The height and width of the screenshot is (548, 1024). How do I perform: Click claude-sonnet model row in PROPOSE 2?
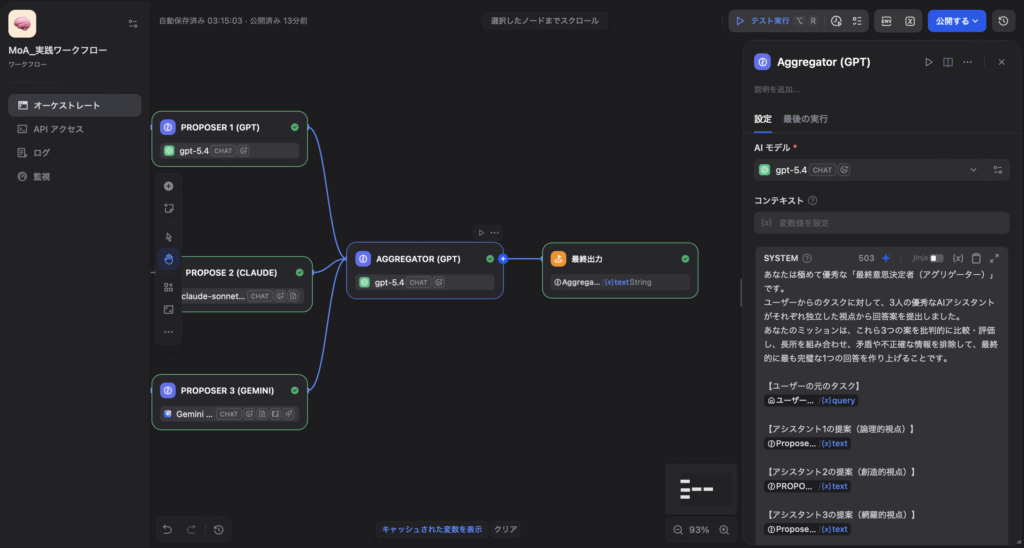pyautogui.click(x=241, y=296)
